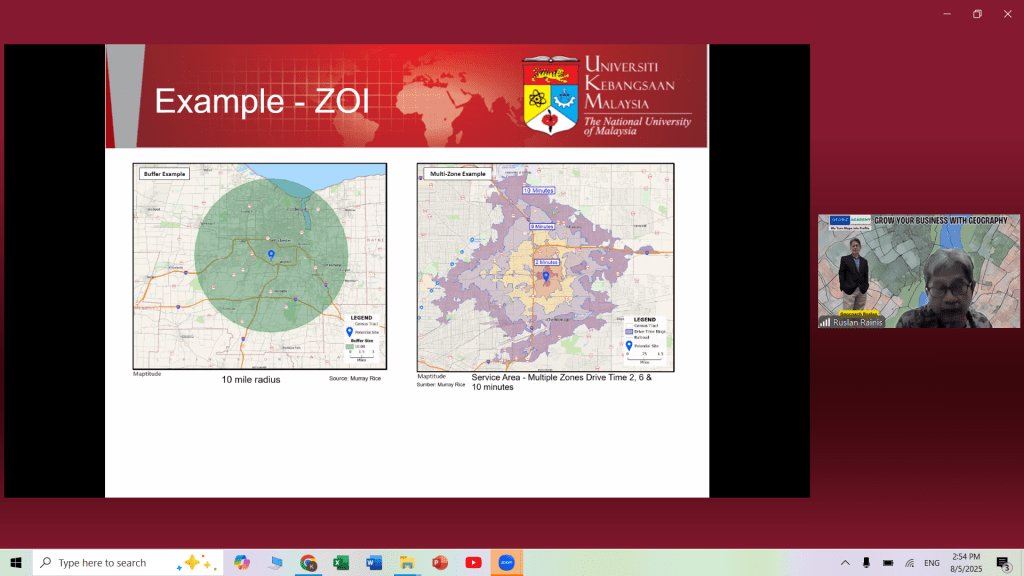The height and width of the screenshot is (576, 1024).
Task: Open the clock and date flyout
Action: (967, 562)
